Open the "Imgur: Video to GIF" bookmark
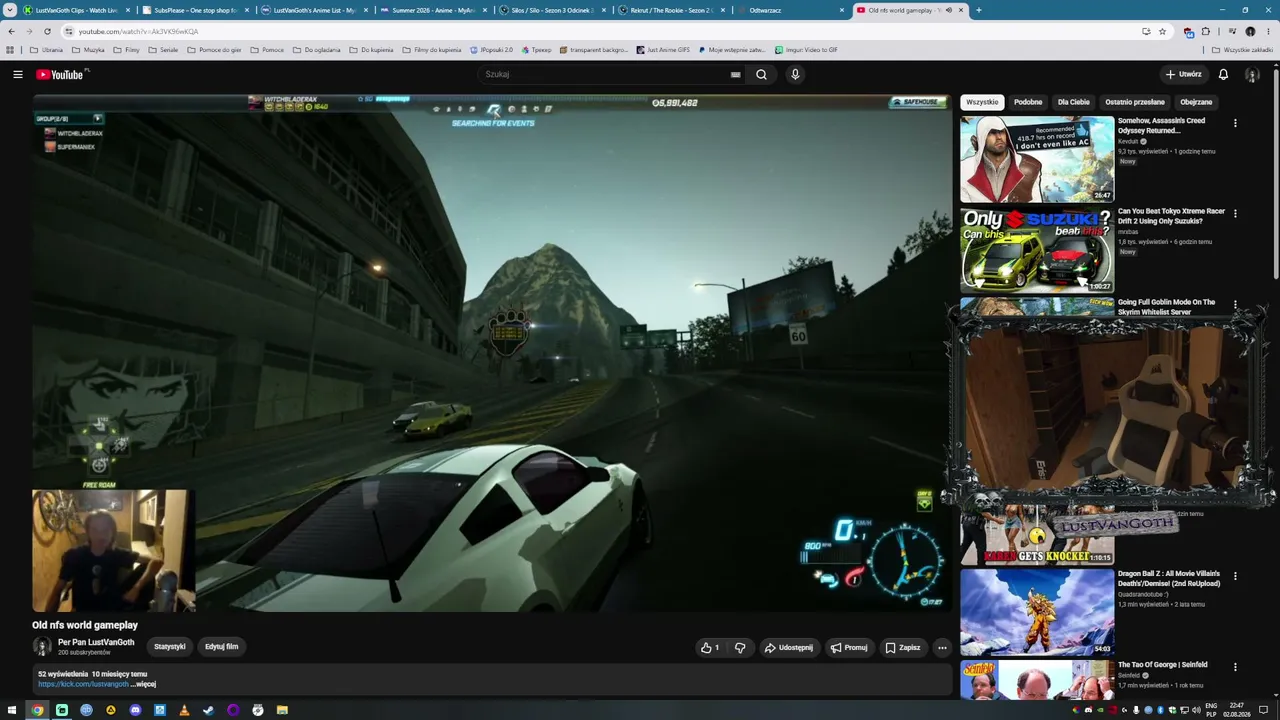 click(x=806, y=49)
